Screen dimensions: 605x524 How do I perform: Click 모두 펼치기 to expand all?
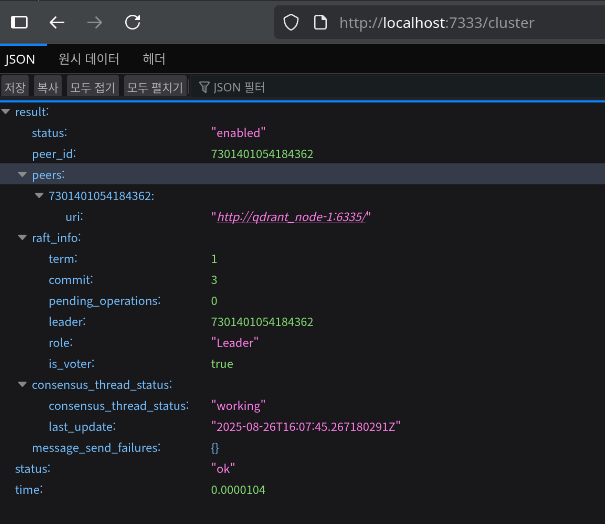click(155, 88)
